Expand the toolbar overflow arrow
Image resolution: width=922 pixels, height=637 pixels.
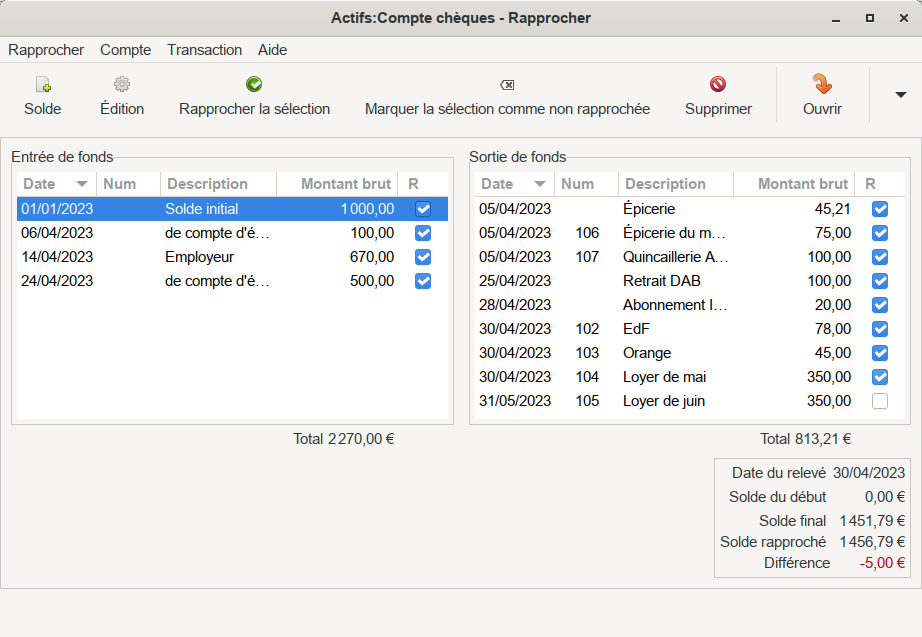click(900, 95)
